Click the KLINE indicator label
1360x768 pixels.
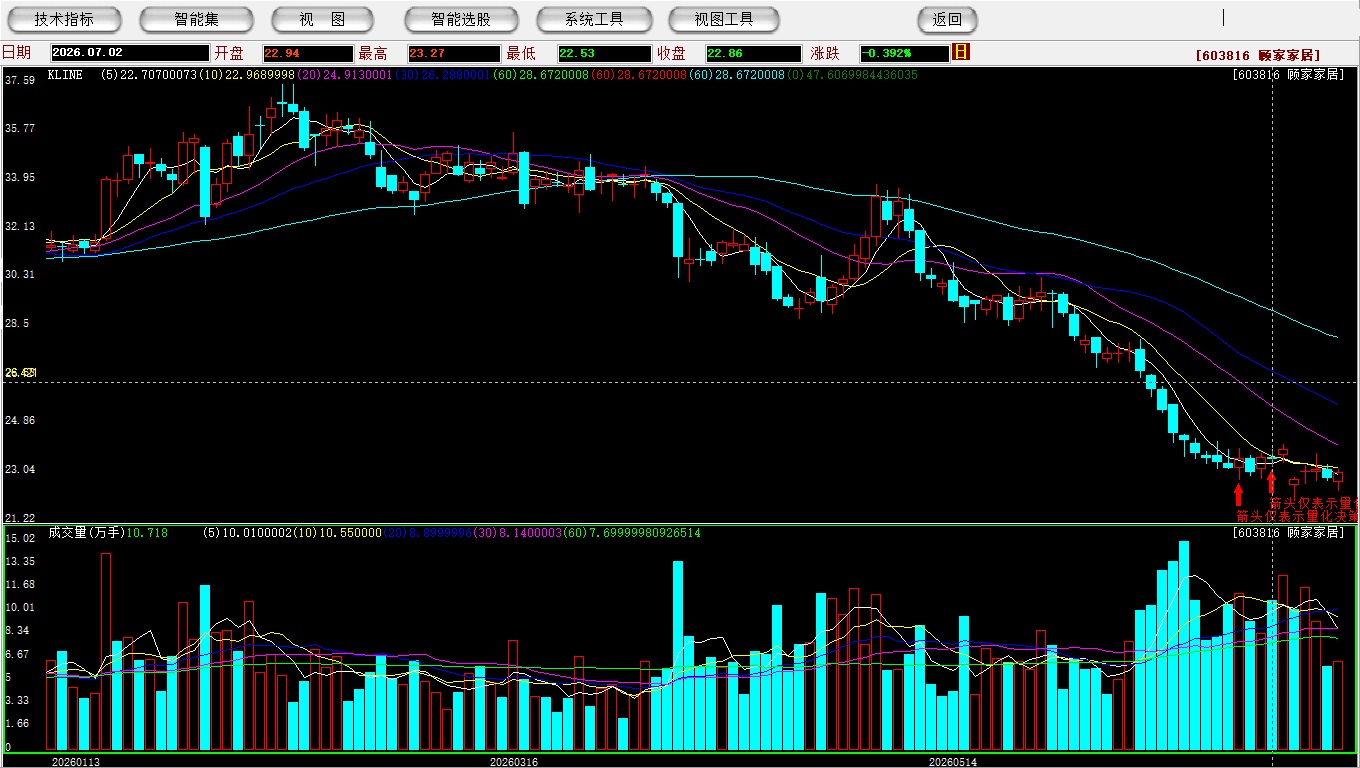[65, 75]
